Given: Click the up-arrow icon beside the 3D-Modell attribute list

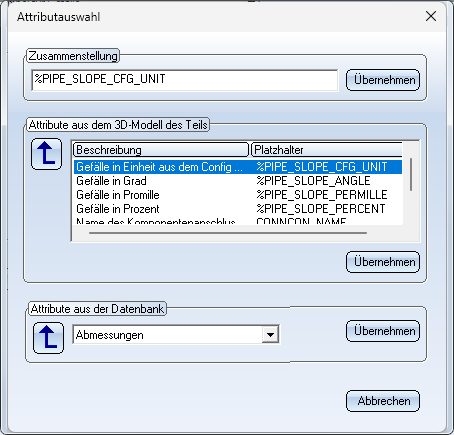Looking at the screenshot, I should (x=46, y=154).
